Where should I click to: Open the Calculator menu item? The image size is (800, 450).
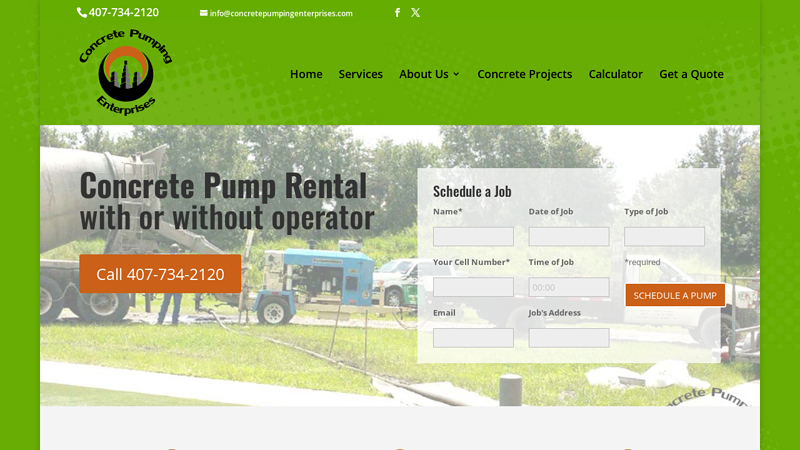[615, 74]
